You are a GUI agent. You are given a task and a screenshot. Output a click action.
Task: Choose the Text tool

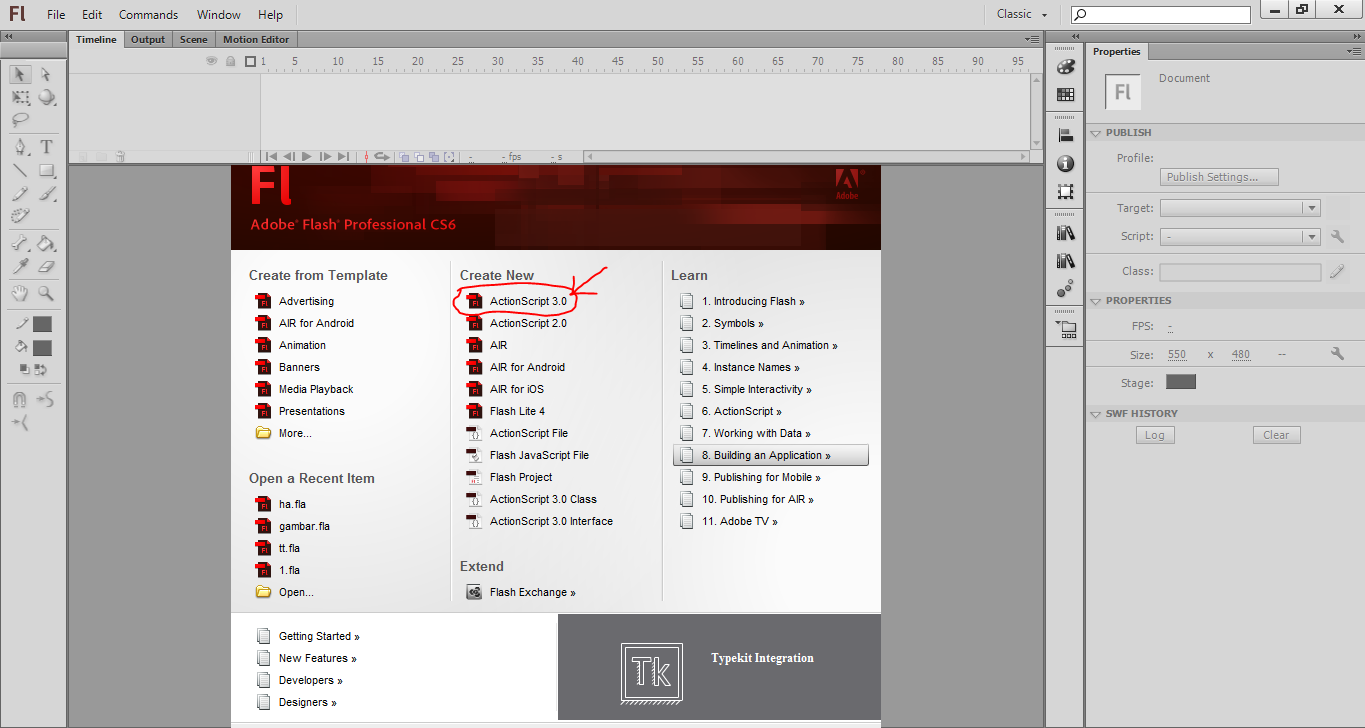pyautogui.click(x=46, y=147)
